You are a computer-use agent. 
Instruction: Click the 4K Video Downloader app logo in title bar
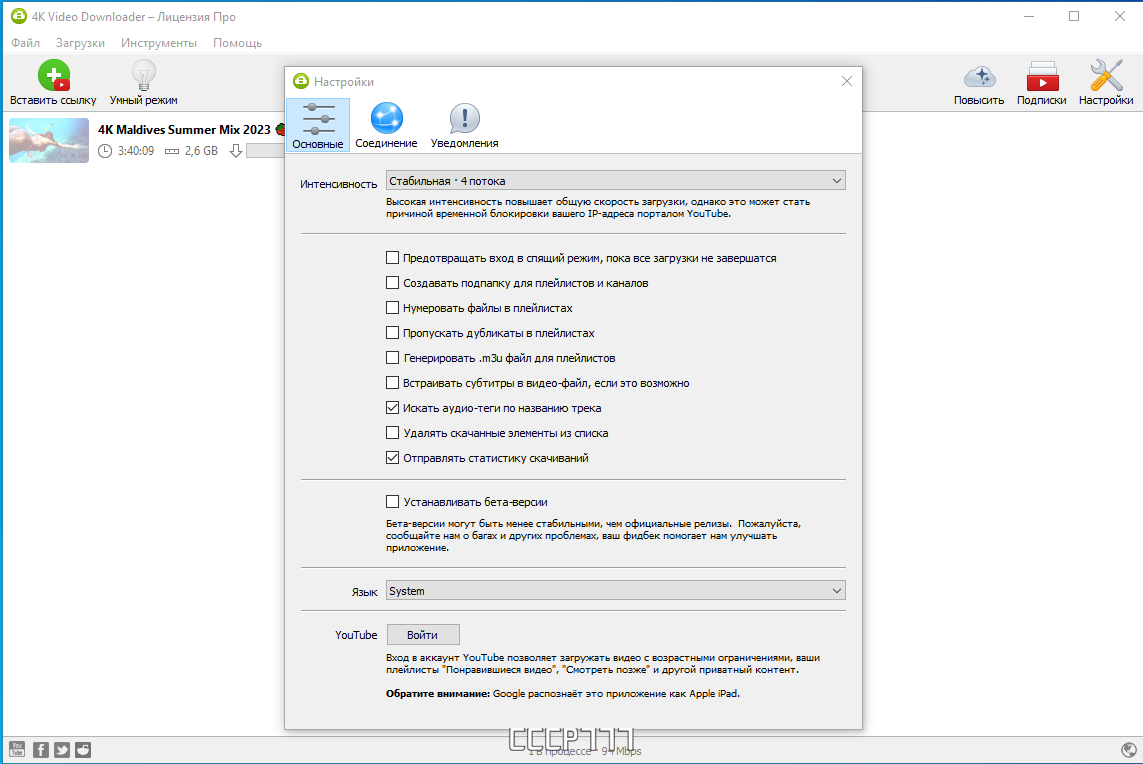(18, 16)
